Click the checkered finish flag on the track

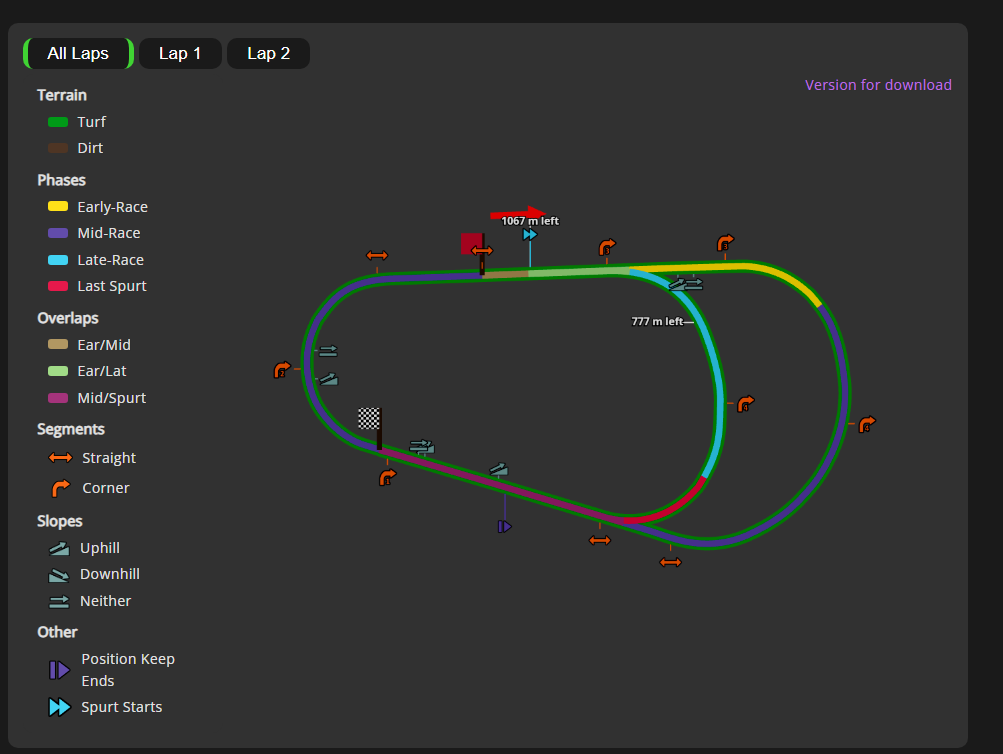(369, 418)
